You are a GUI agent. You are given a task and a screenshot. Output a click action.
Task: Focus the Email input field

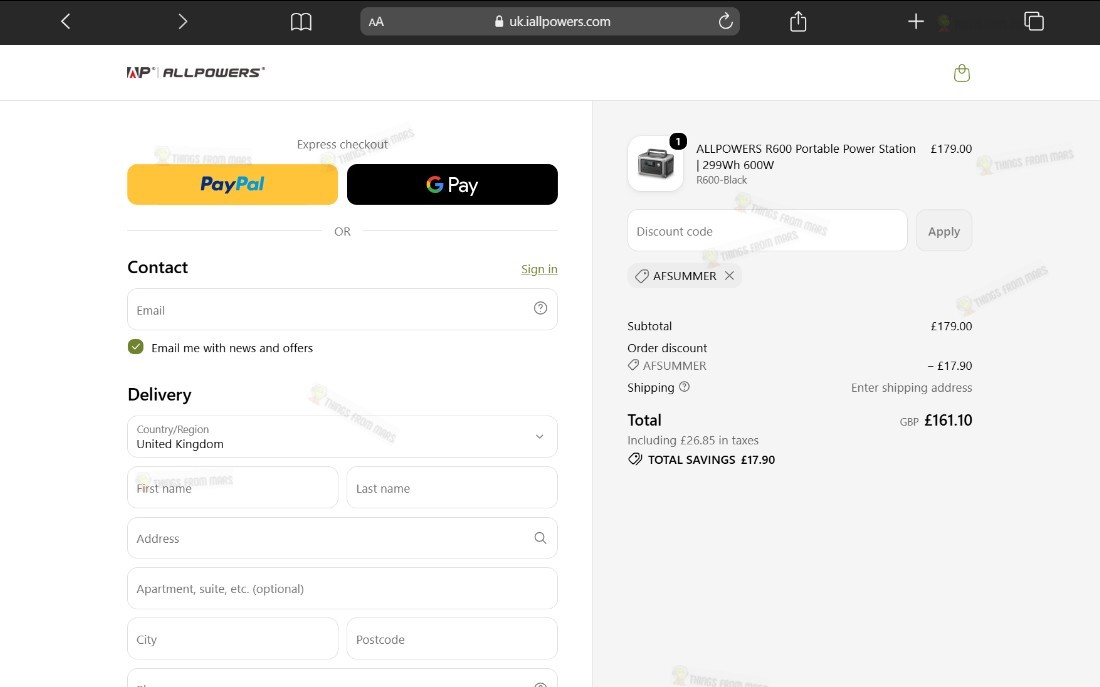(342, 309)
